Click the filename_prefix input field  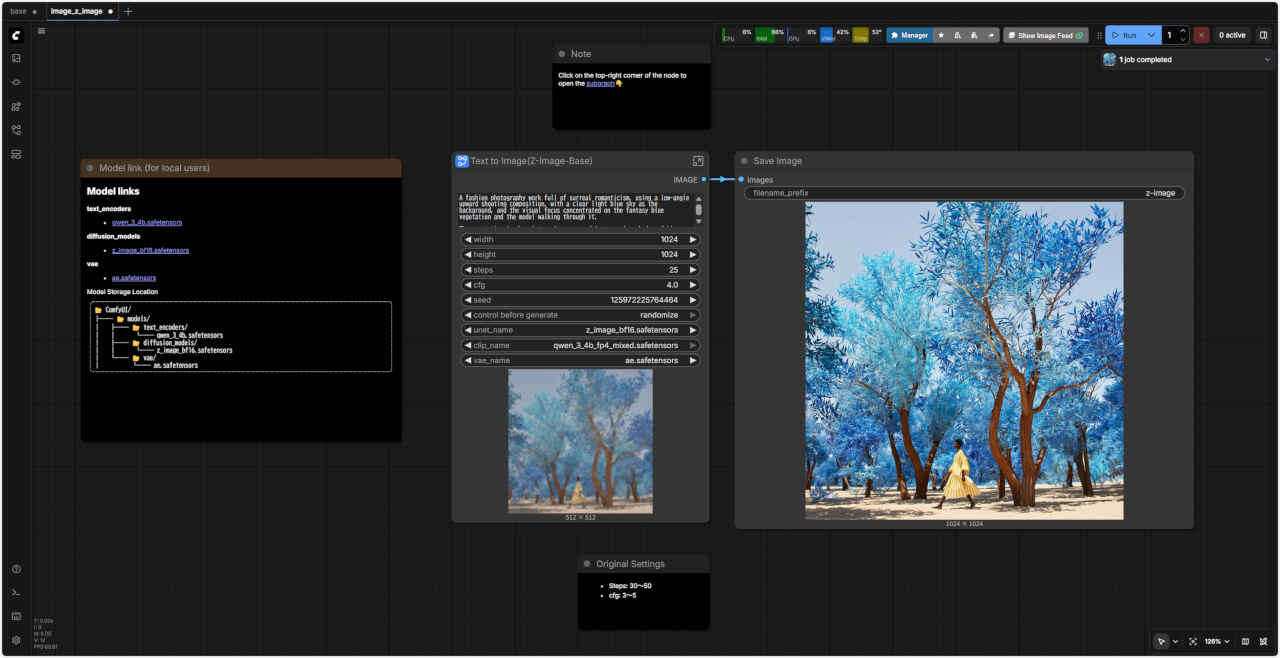click(964, 193)
